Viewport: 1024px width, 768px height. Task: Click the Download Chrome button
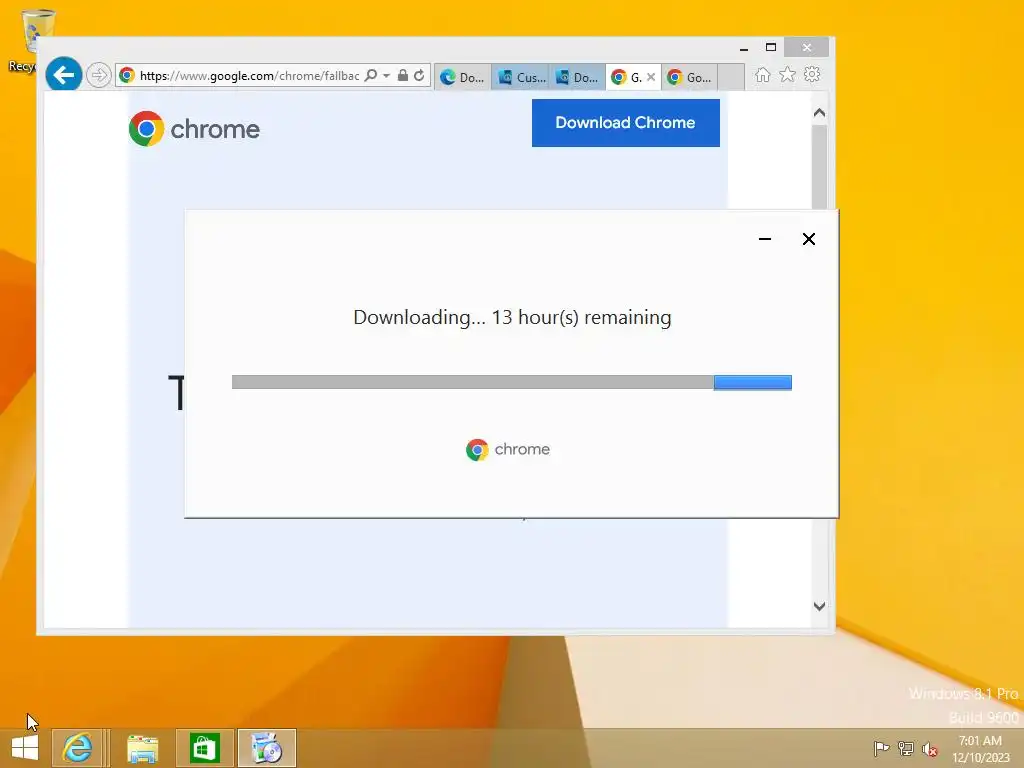pos(626,123)
